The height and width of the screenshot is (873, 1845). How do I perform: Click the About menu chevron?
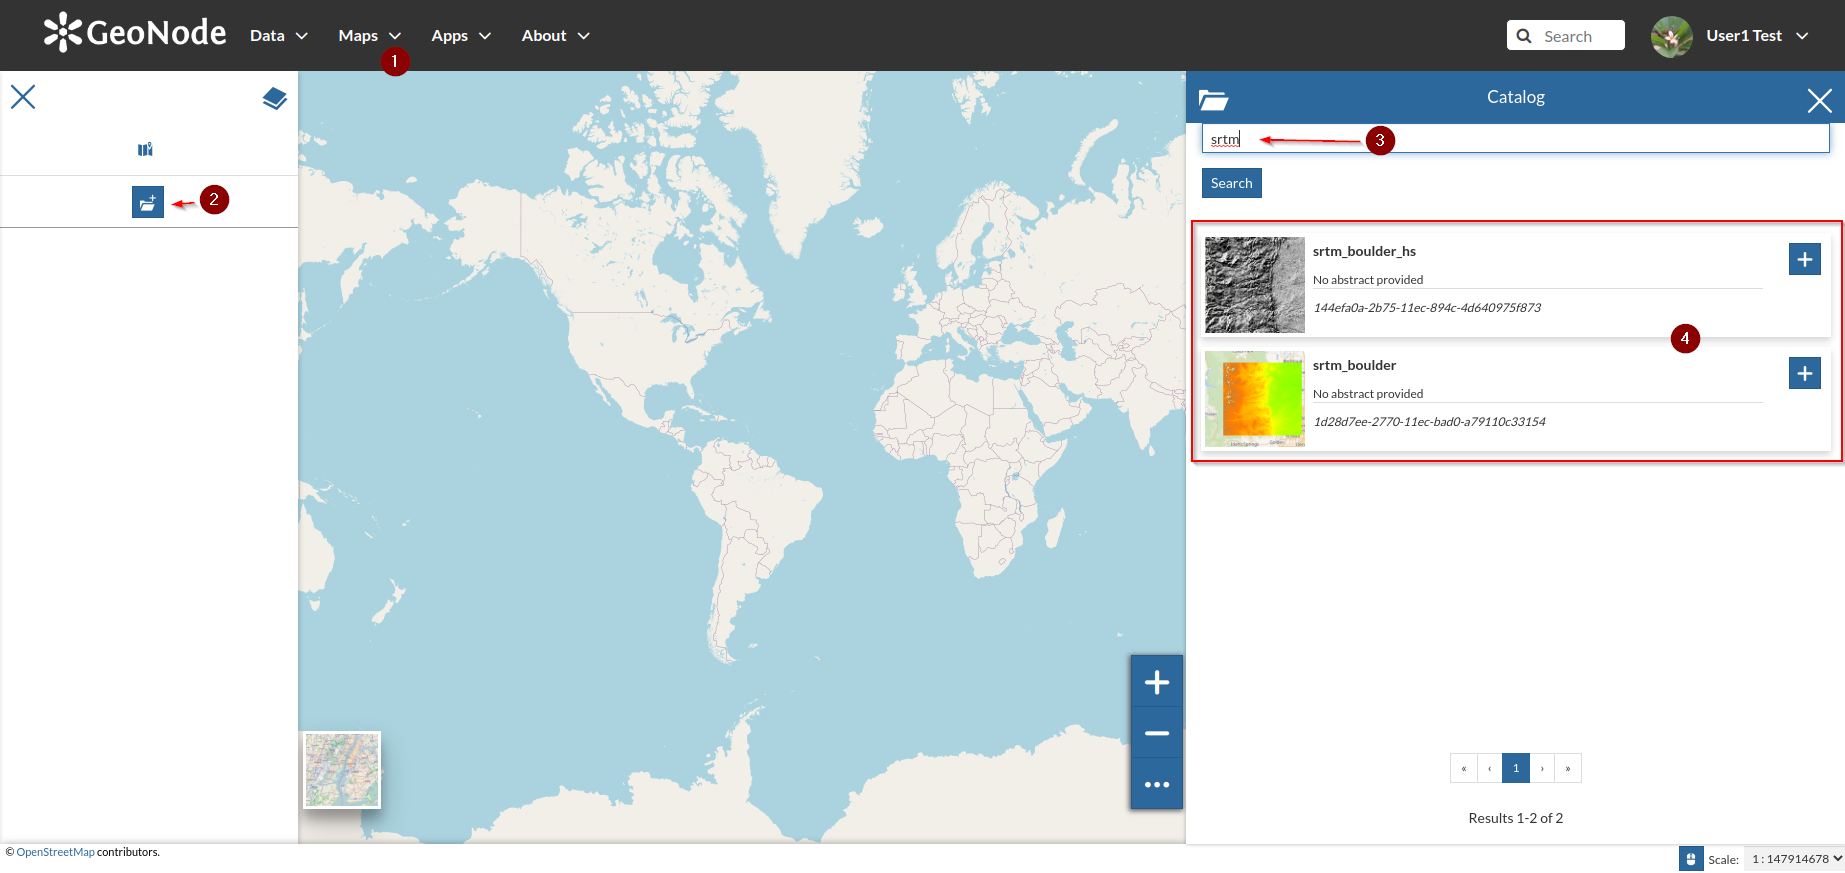pyautogui.click(x=584, y=36)
